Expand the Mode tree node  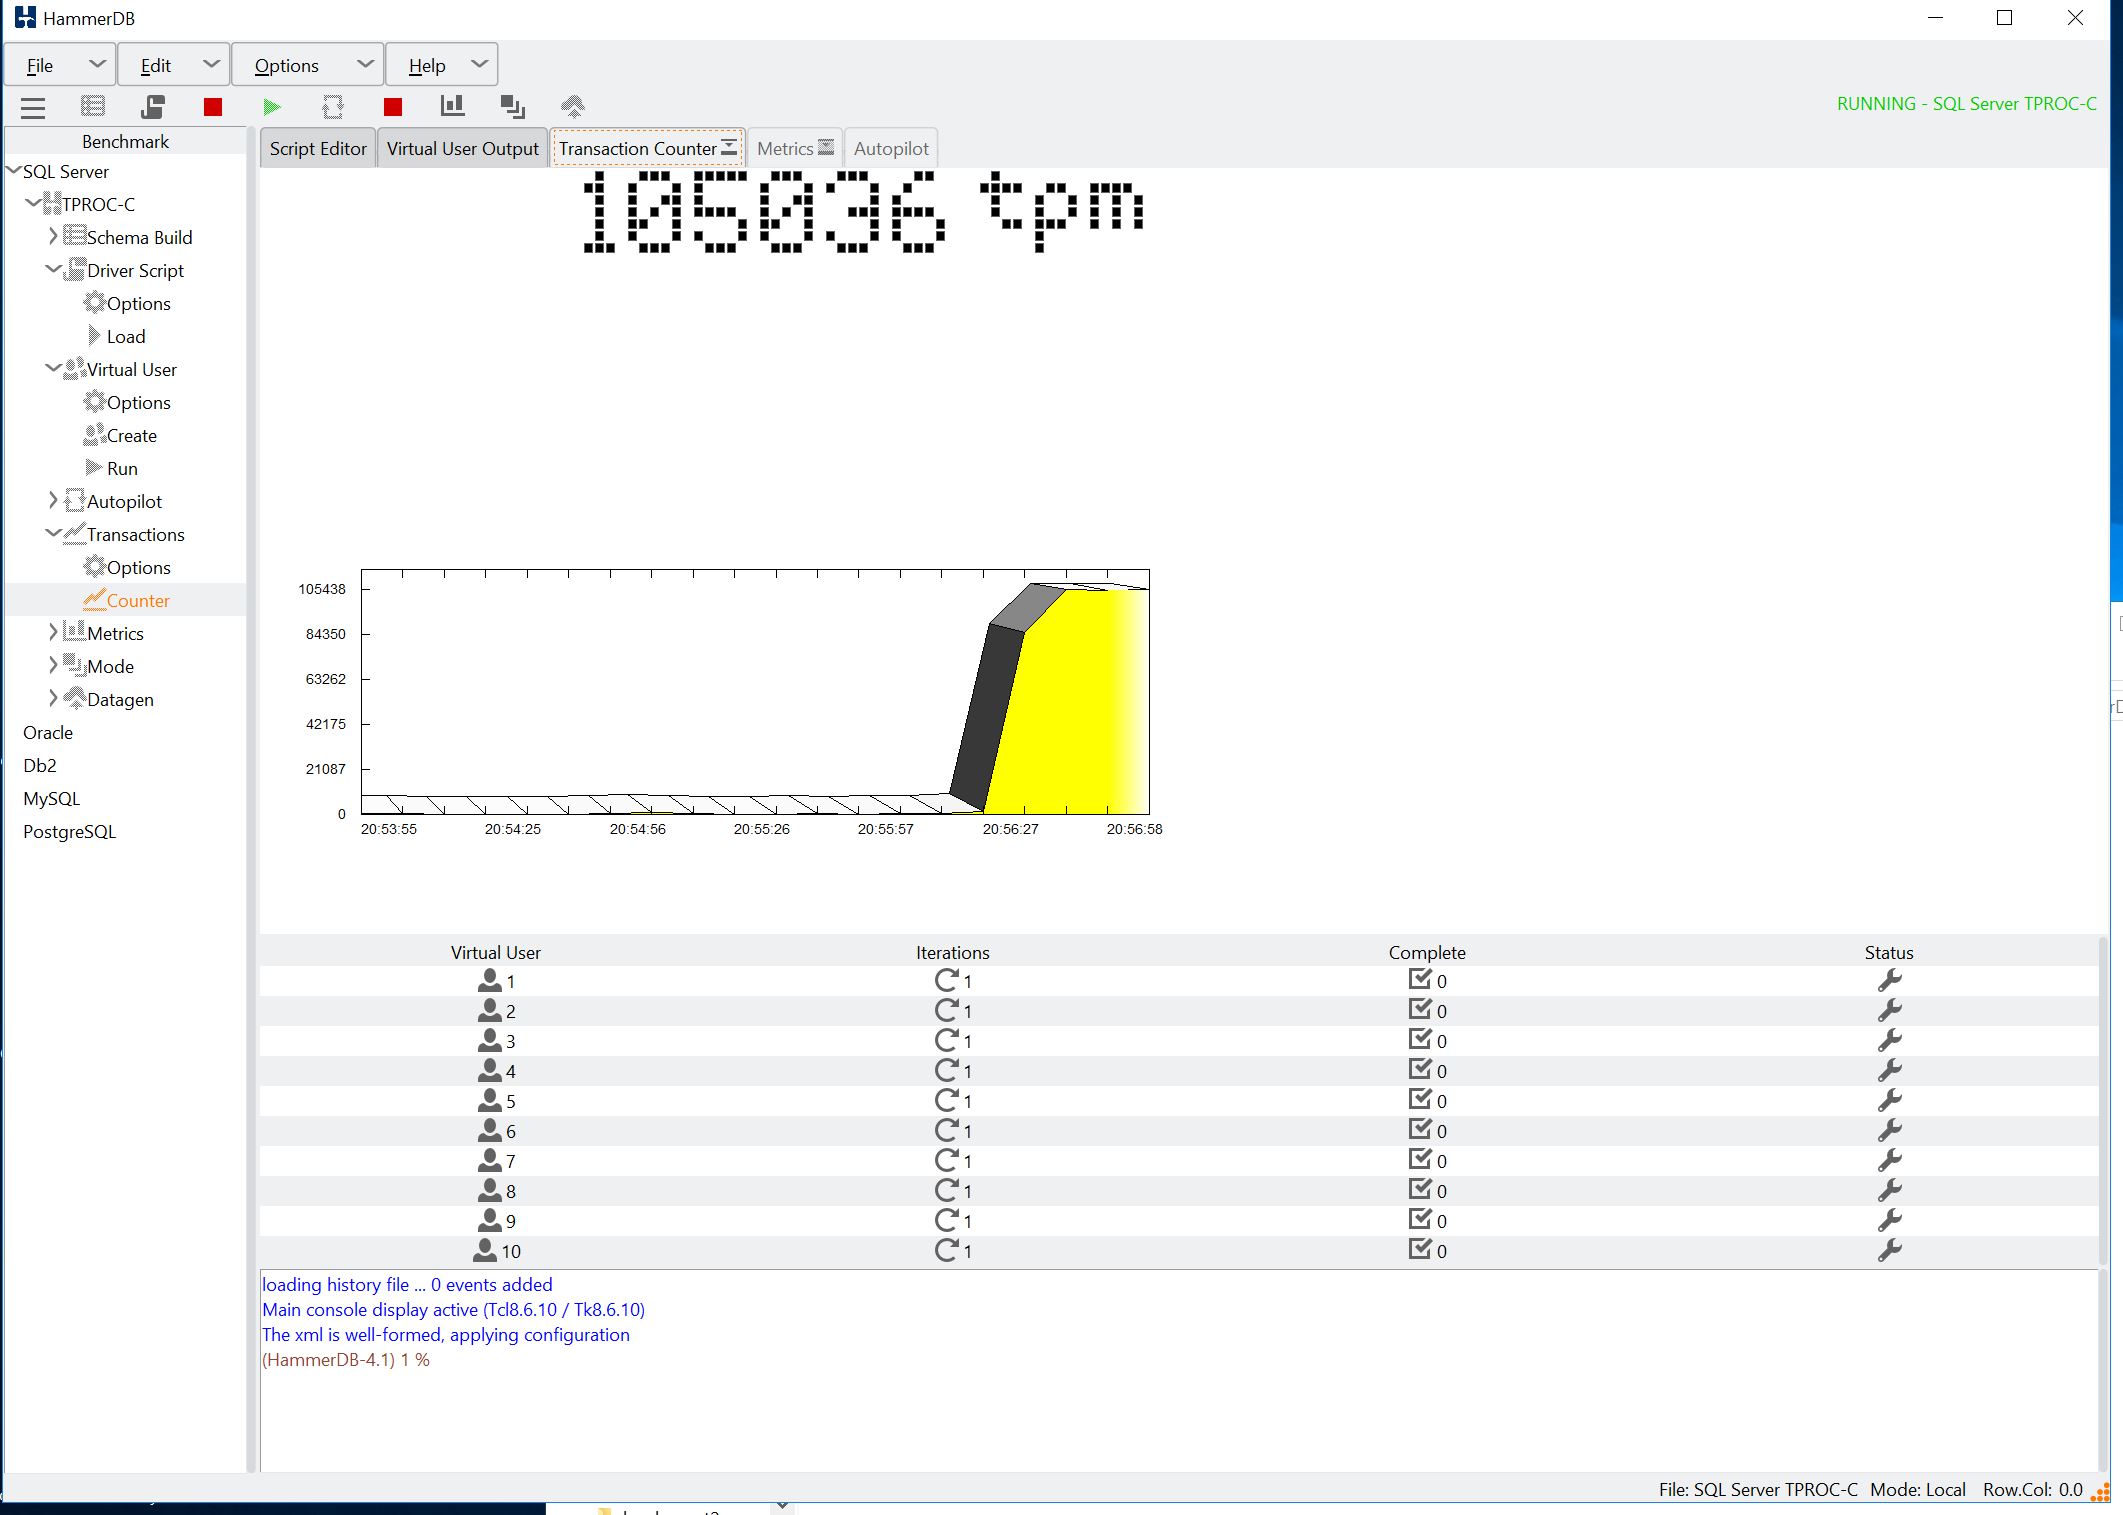tap(53, 665)
